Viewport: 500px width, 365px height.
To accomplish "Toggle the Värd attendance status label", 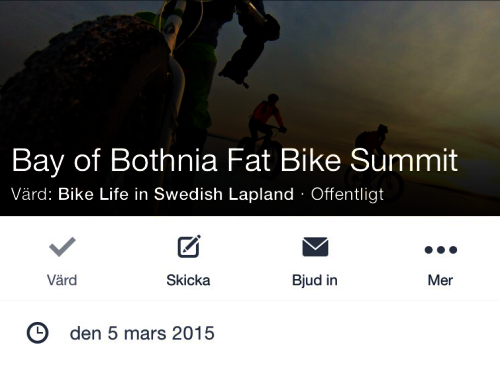I will (62, 280).
